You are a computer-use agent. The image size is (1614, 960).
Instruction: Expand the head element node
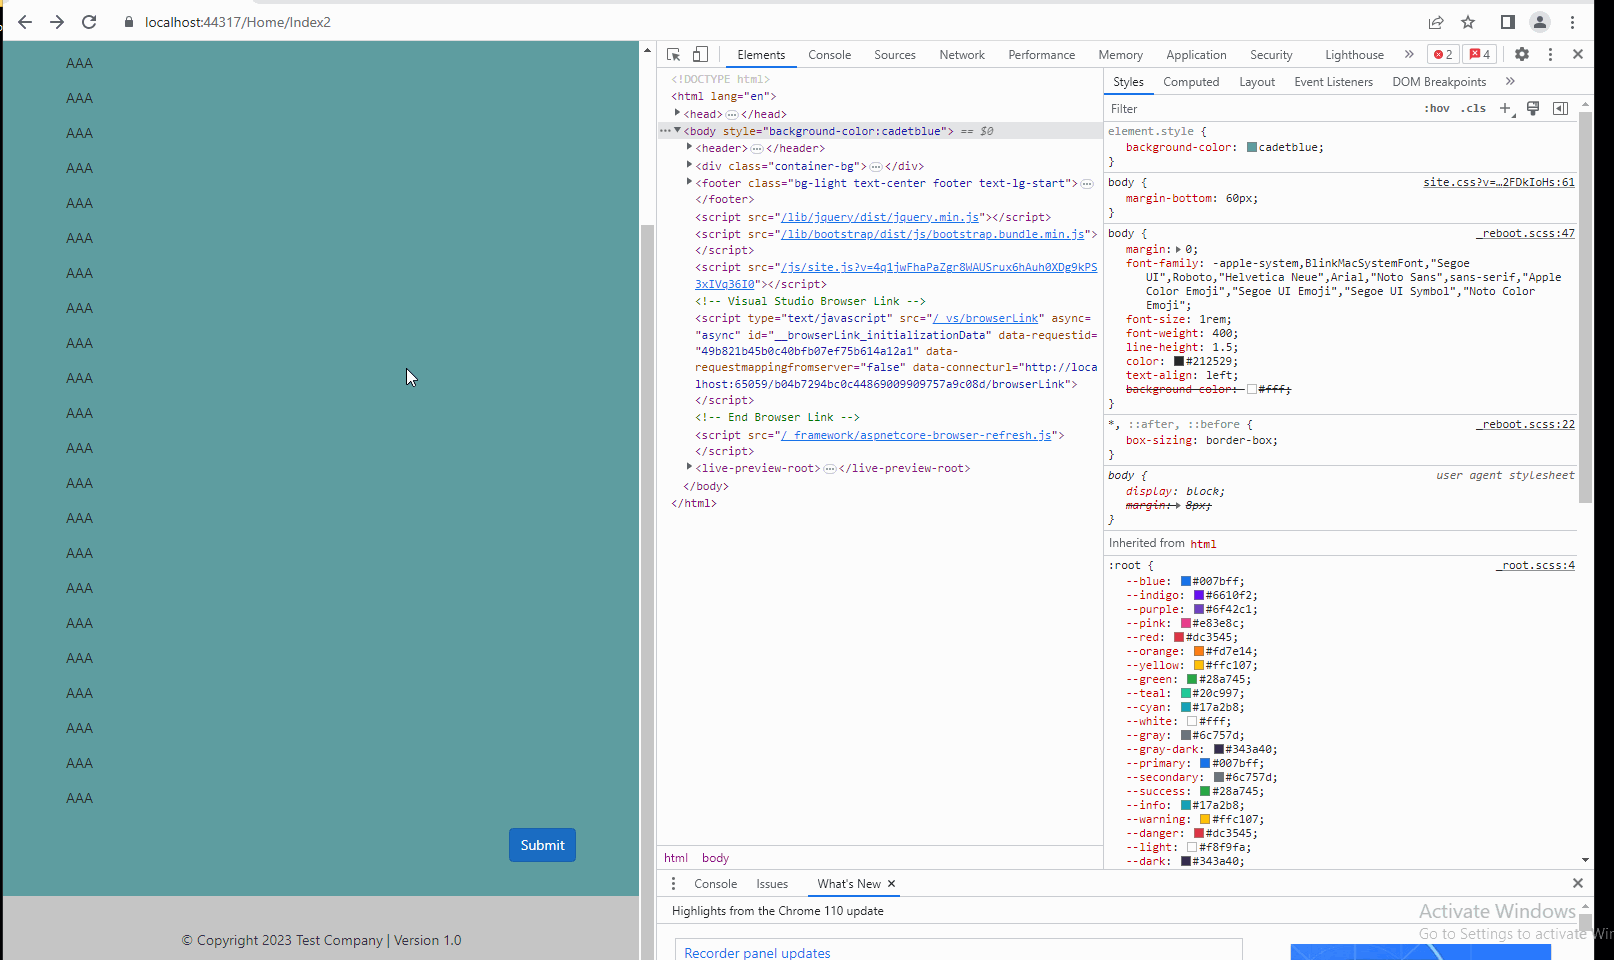click(x=677, y=113)
